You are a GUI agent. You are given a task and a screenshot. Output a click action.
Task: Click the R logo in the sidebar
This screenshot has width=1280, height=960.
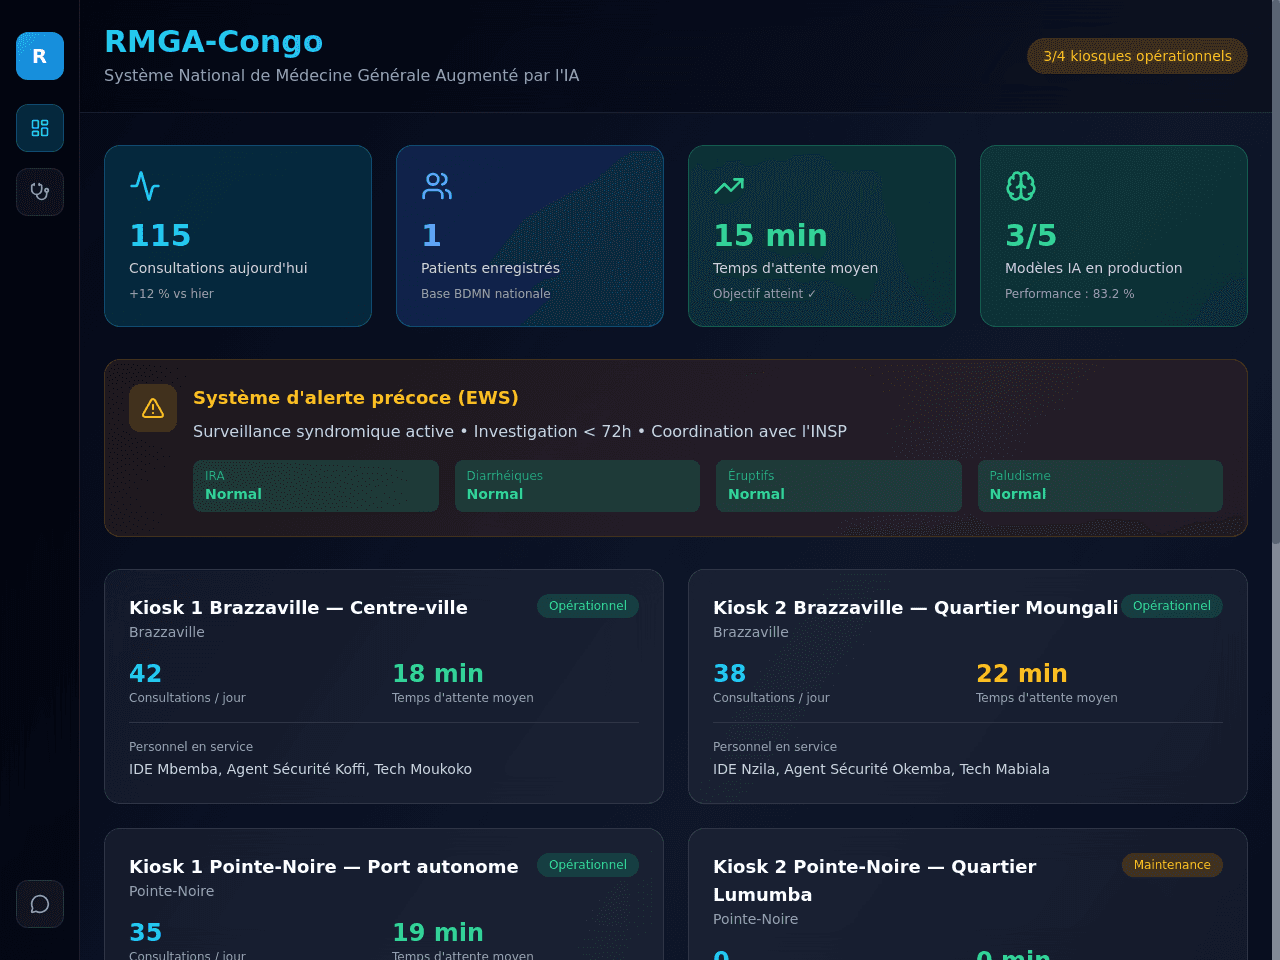tap(40, 56)
